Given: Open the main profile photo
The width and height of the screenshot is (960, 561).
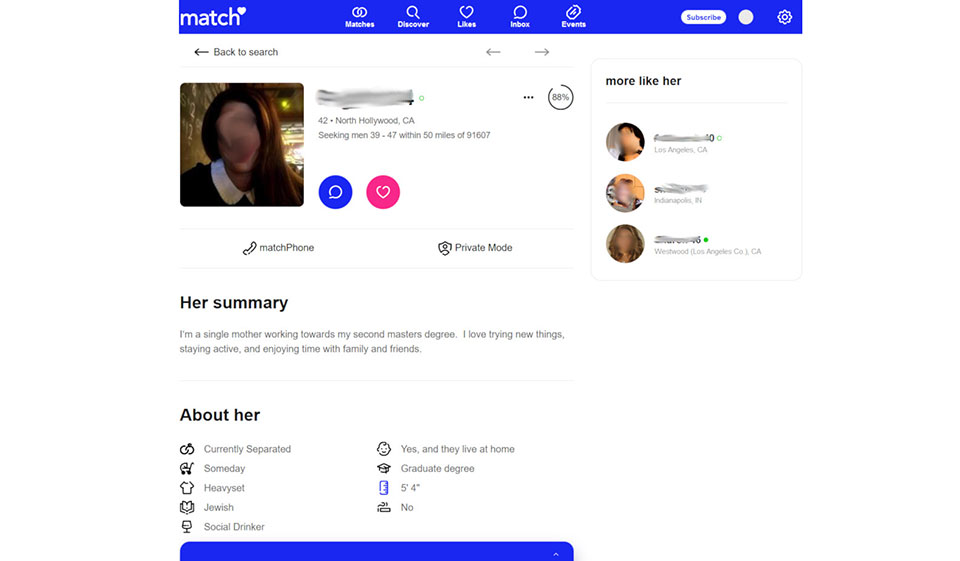Looking at the screenshot, I should point(241,144).
